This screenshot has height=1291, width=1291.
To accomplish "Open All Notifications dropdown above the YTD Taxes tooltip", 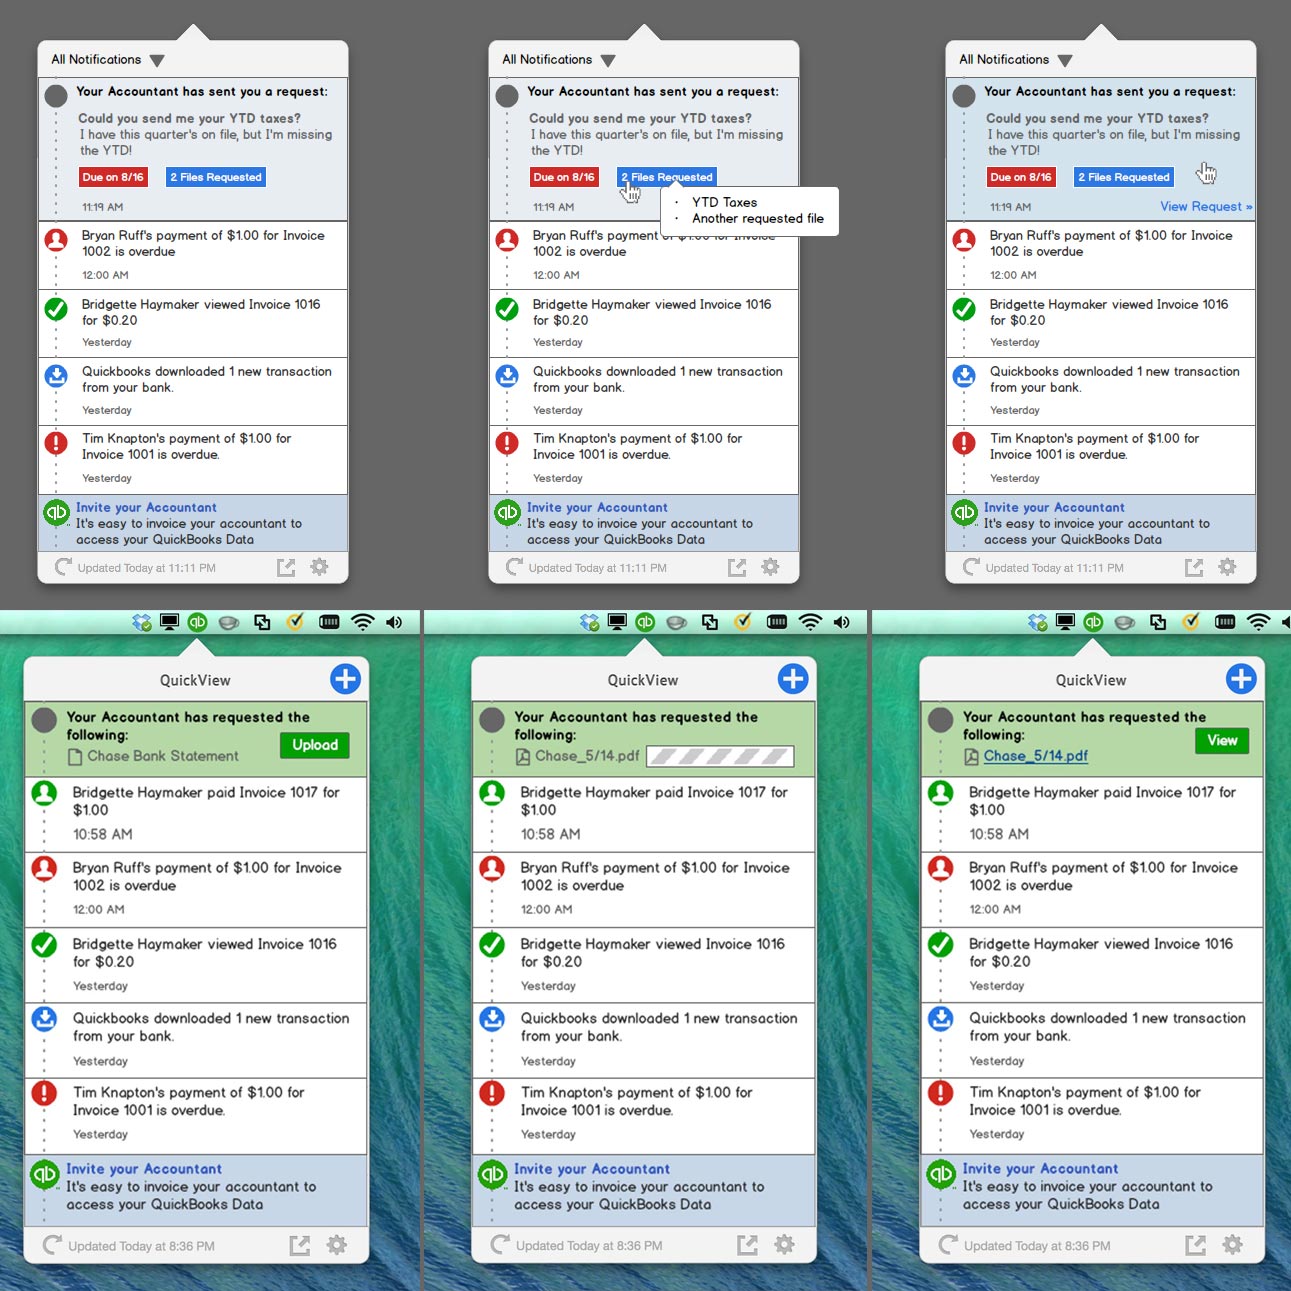I will (558, 60).
